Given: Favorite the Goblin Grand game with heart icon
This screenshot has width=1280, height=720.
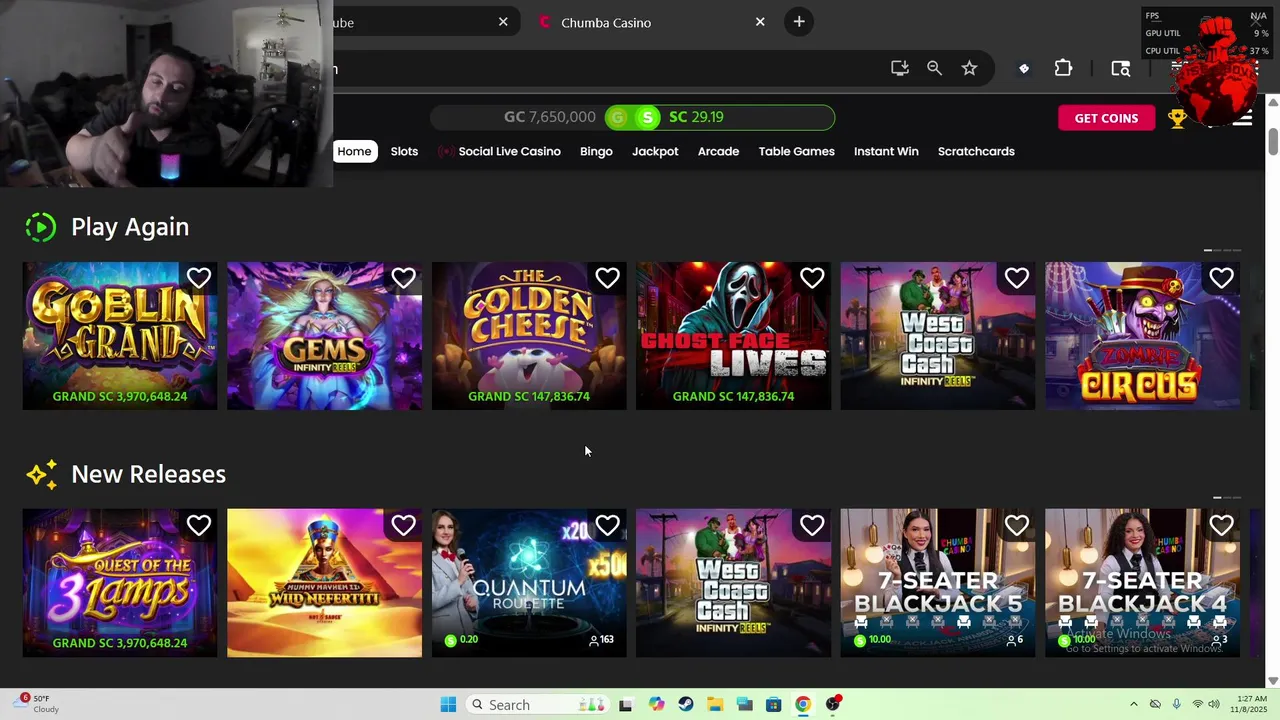Looking at the screenshot, I should pos(199,278).
